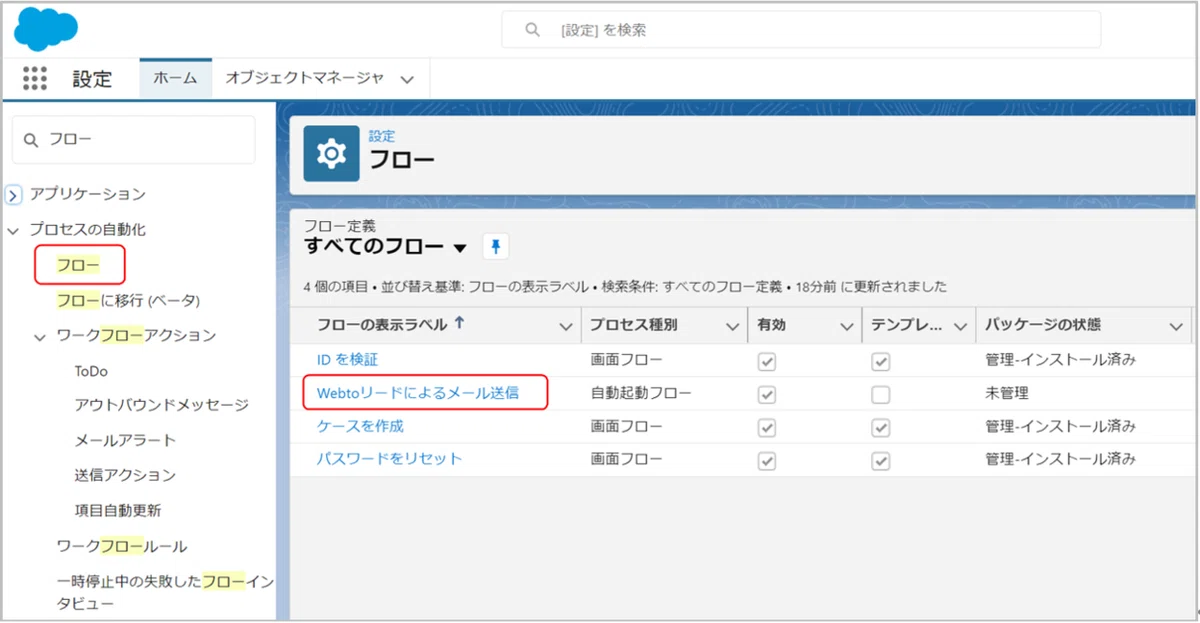
Task: Click the 未管理 package status cell
Action: pos(1007,394)
